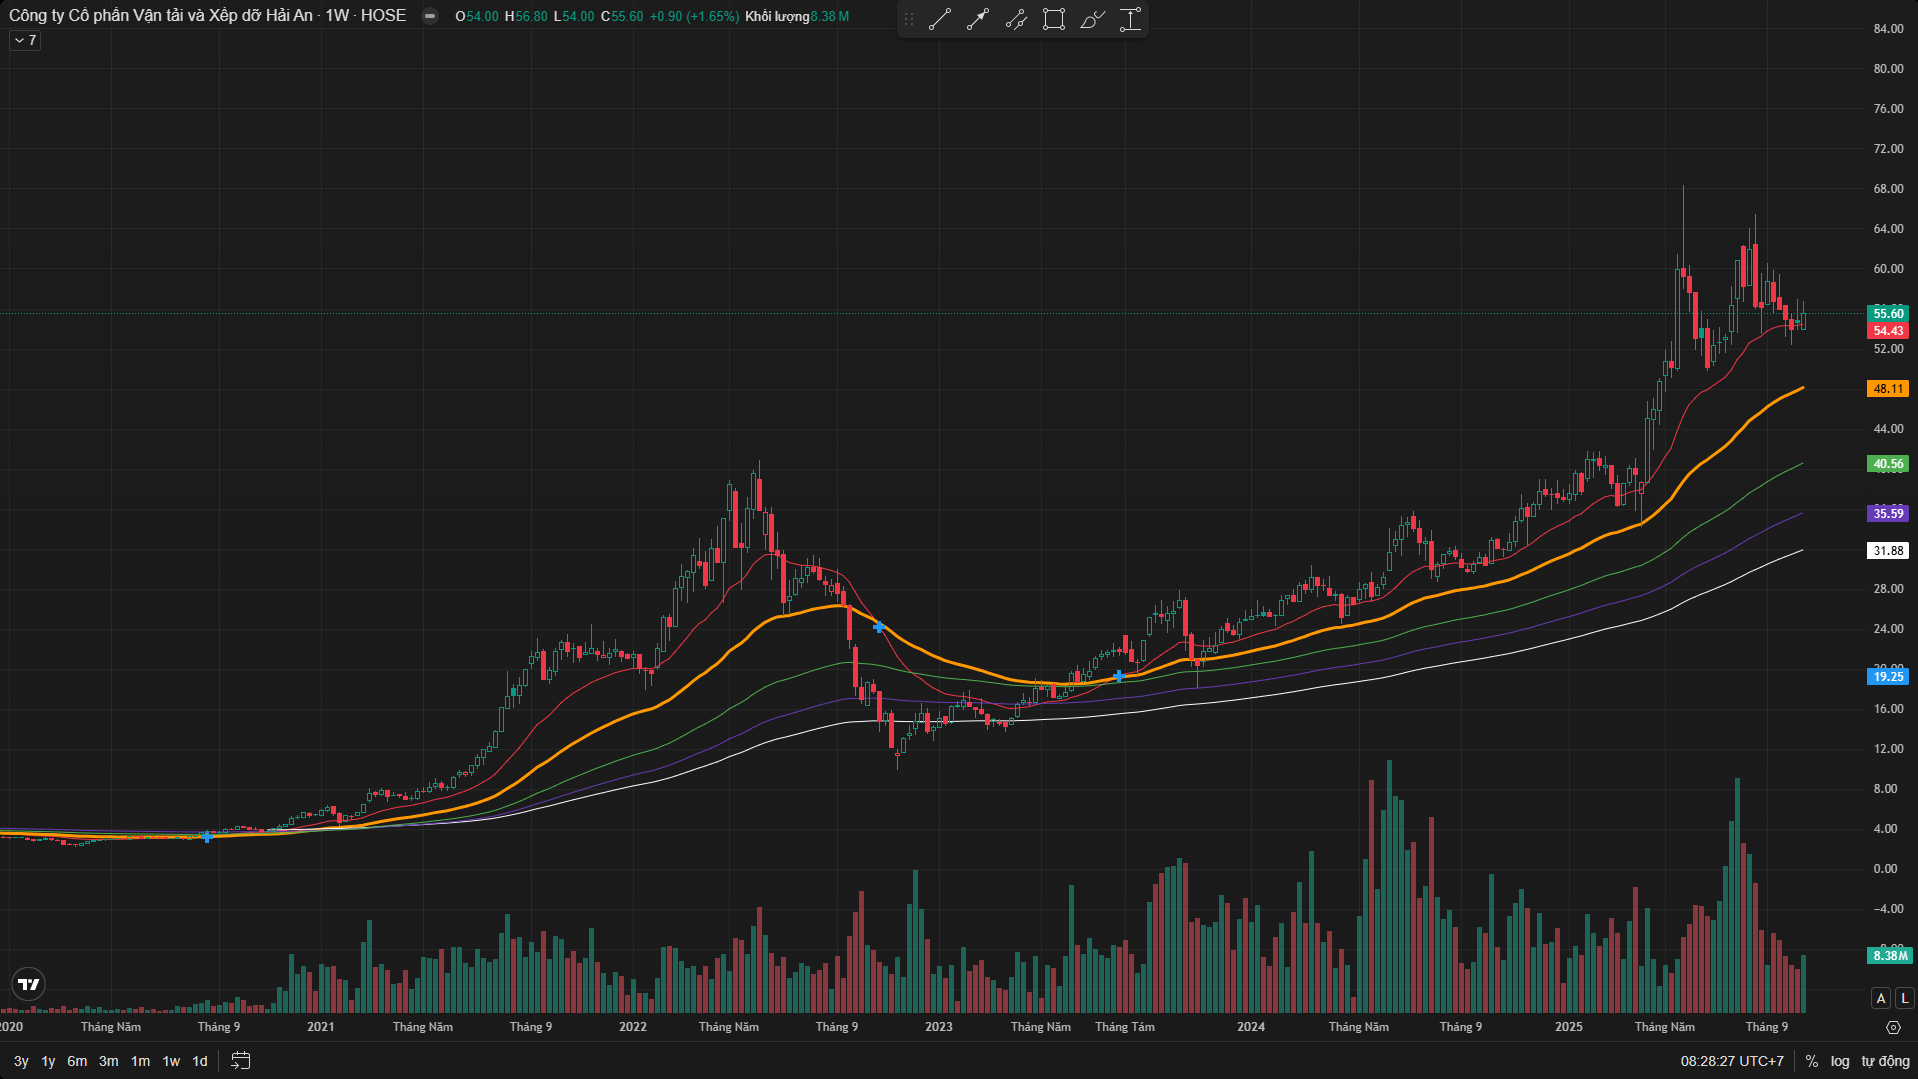The height and width of the screenshot is (1079, 1918).
Task: Click the white moving average label 31.88
Action: 1888,551
